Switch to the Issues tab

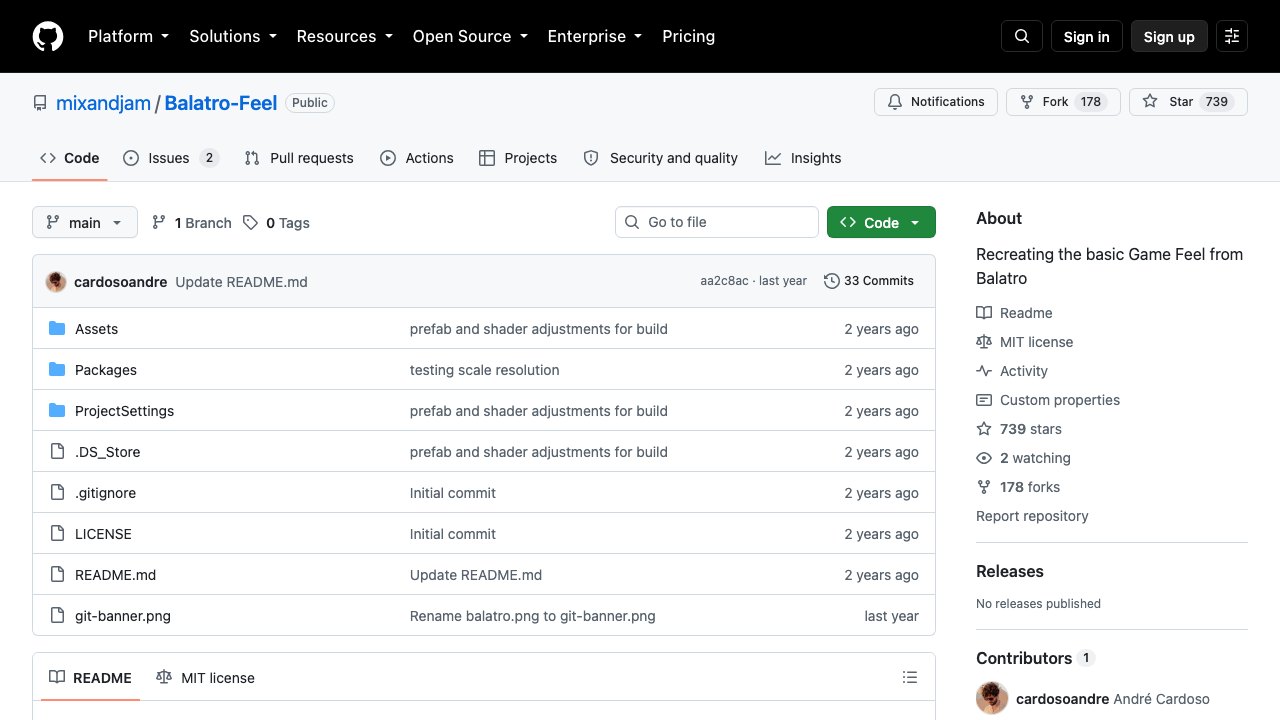pos(171,158)
